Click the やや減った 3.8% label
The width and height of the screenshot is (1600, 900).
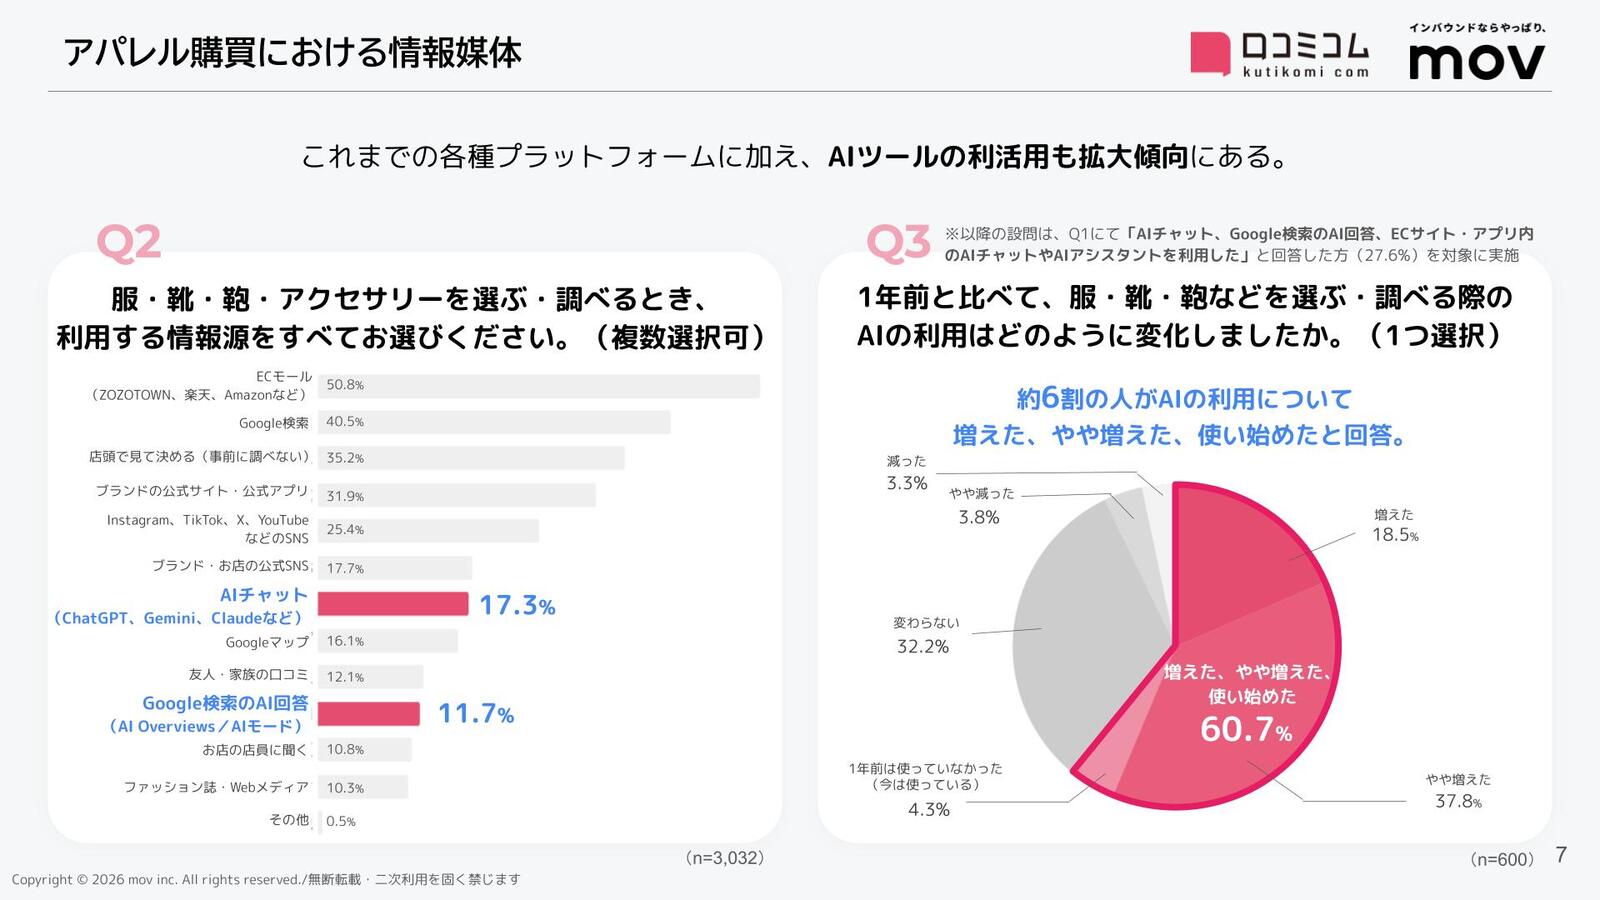pos(980,506)
